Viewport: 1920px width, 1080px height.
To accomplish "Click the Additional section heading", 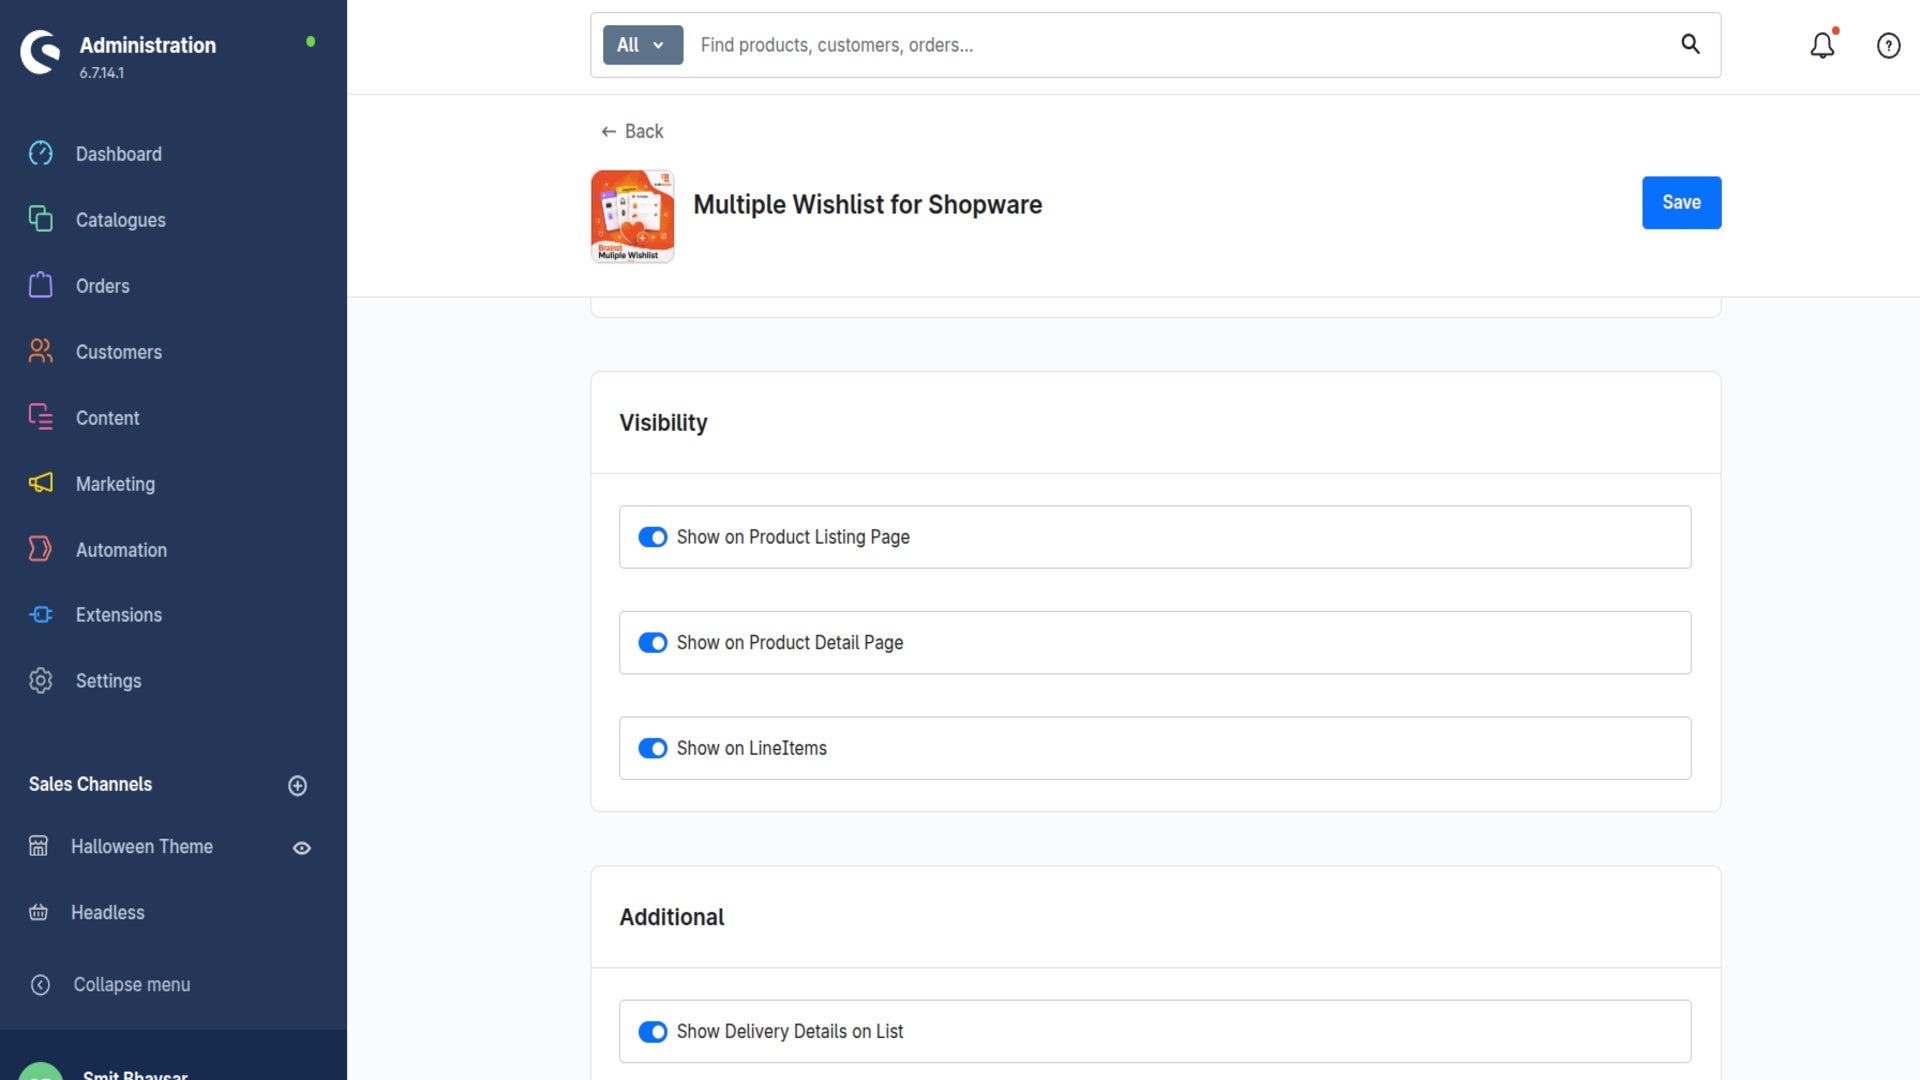I will click(672, 917).
